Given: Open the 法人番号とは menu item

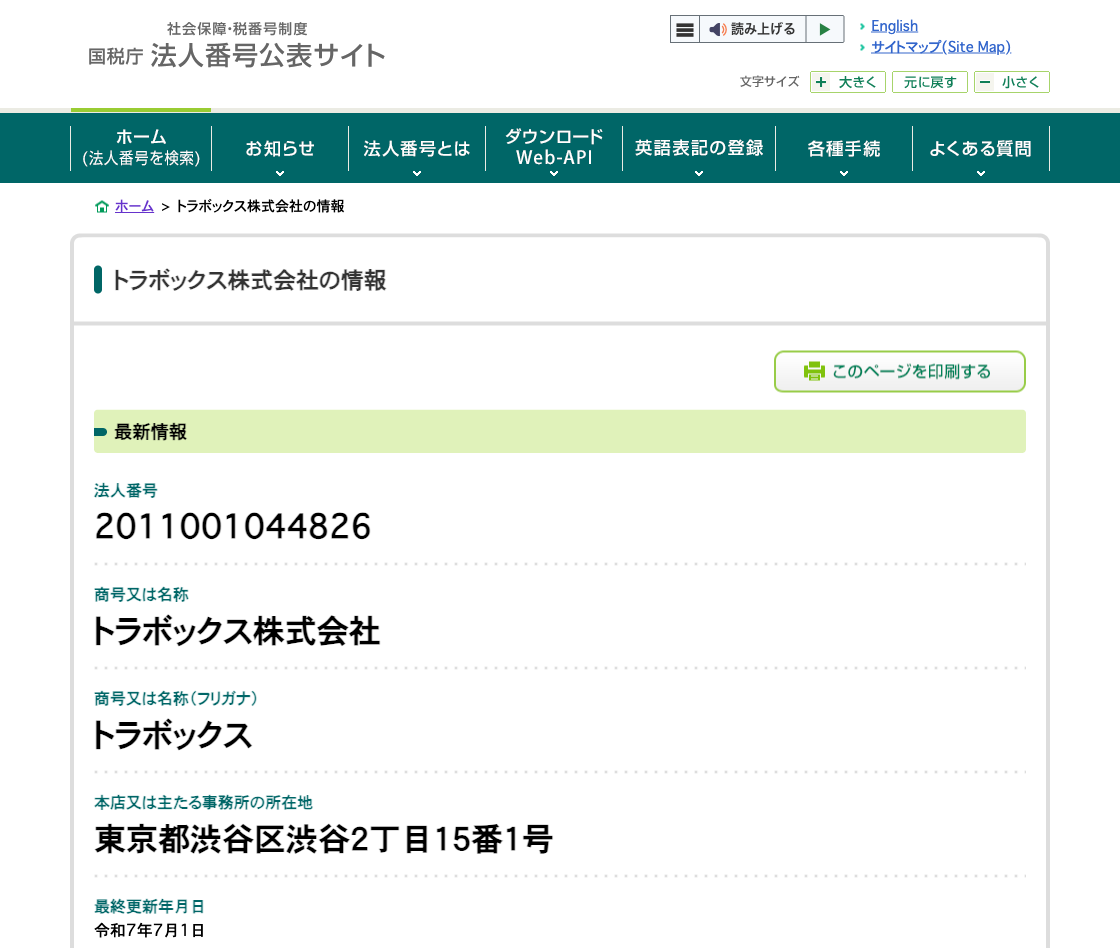Looking at the screenshot, I should 416,148.
